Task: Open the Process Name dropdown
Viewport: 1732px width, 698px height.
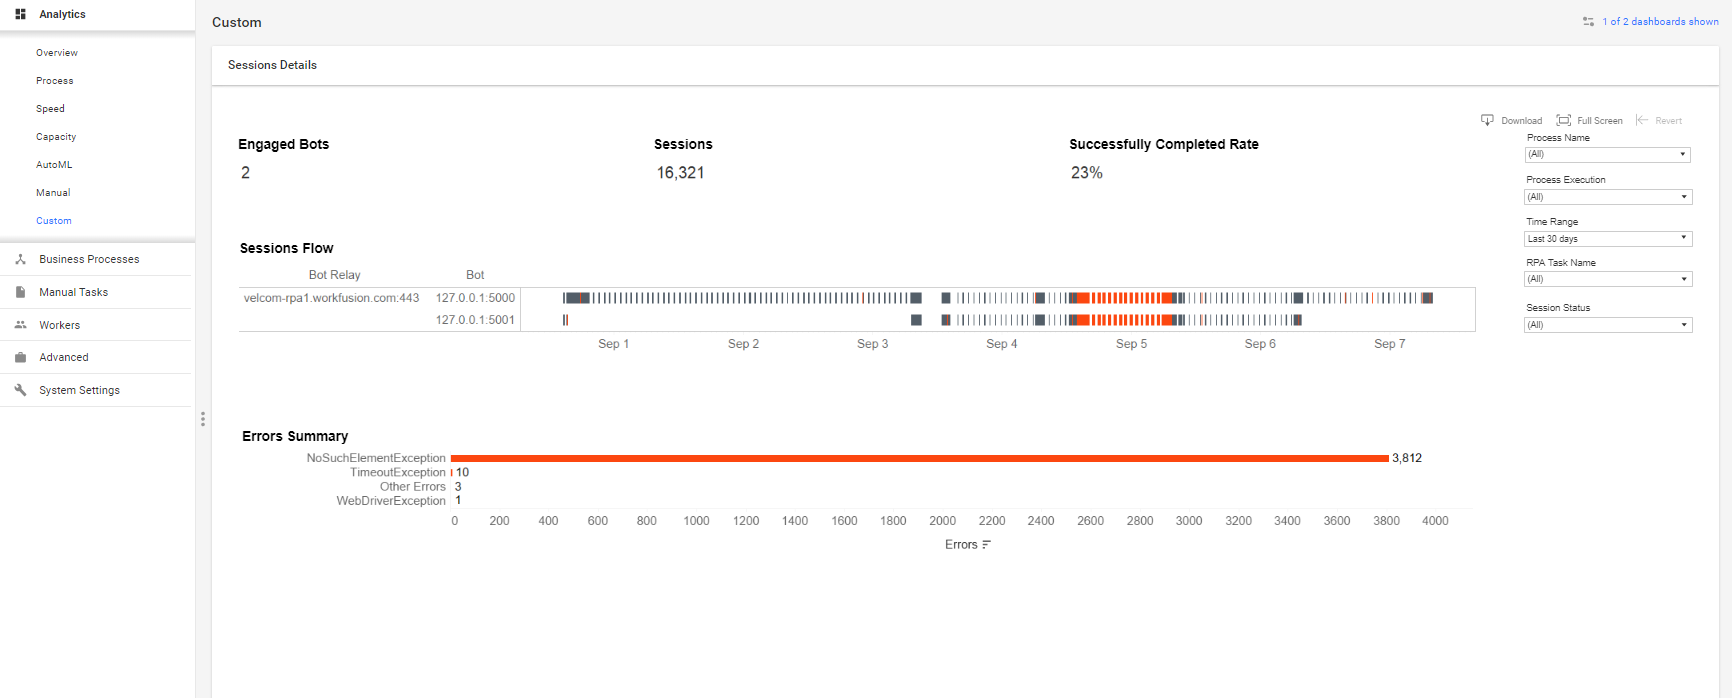Action: (x=1608, y=154)
